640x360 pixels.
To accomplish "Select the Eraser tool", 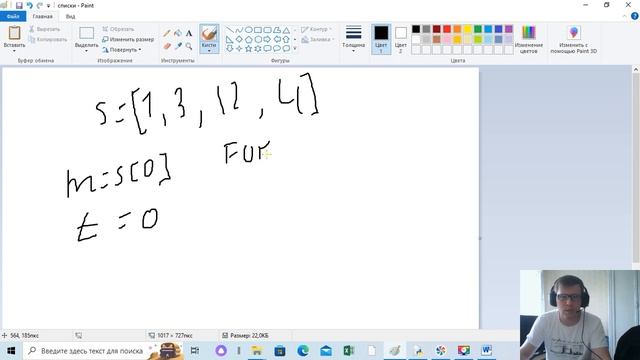I will tap(167, 46).
